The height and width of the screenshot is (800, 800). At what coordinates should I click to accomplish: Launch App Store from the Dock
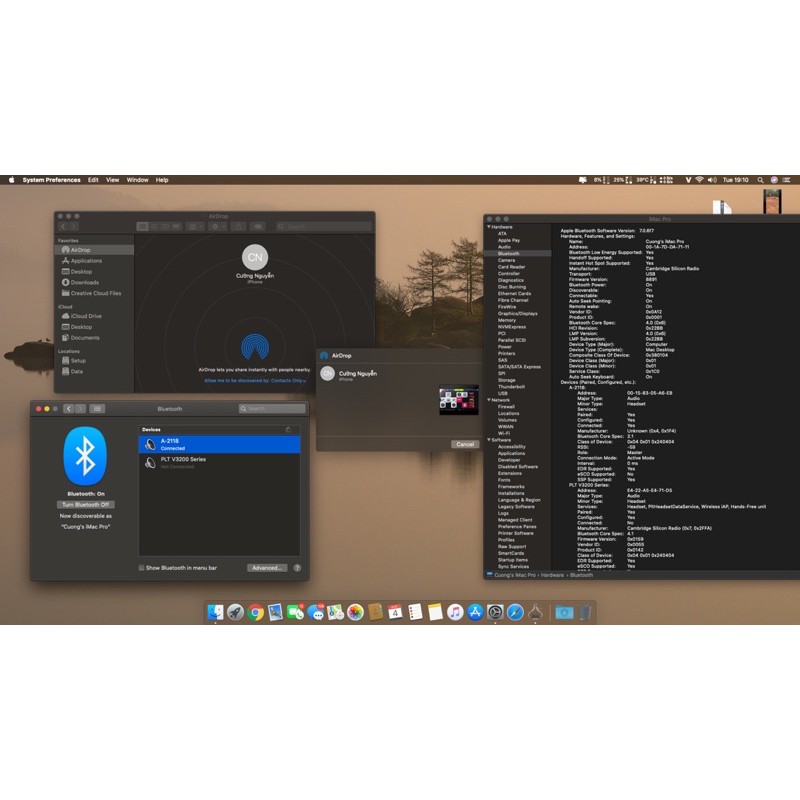pos(475,612)
